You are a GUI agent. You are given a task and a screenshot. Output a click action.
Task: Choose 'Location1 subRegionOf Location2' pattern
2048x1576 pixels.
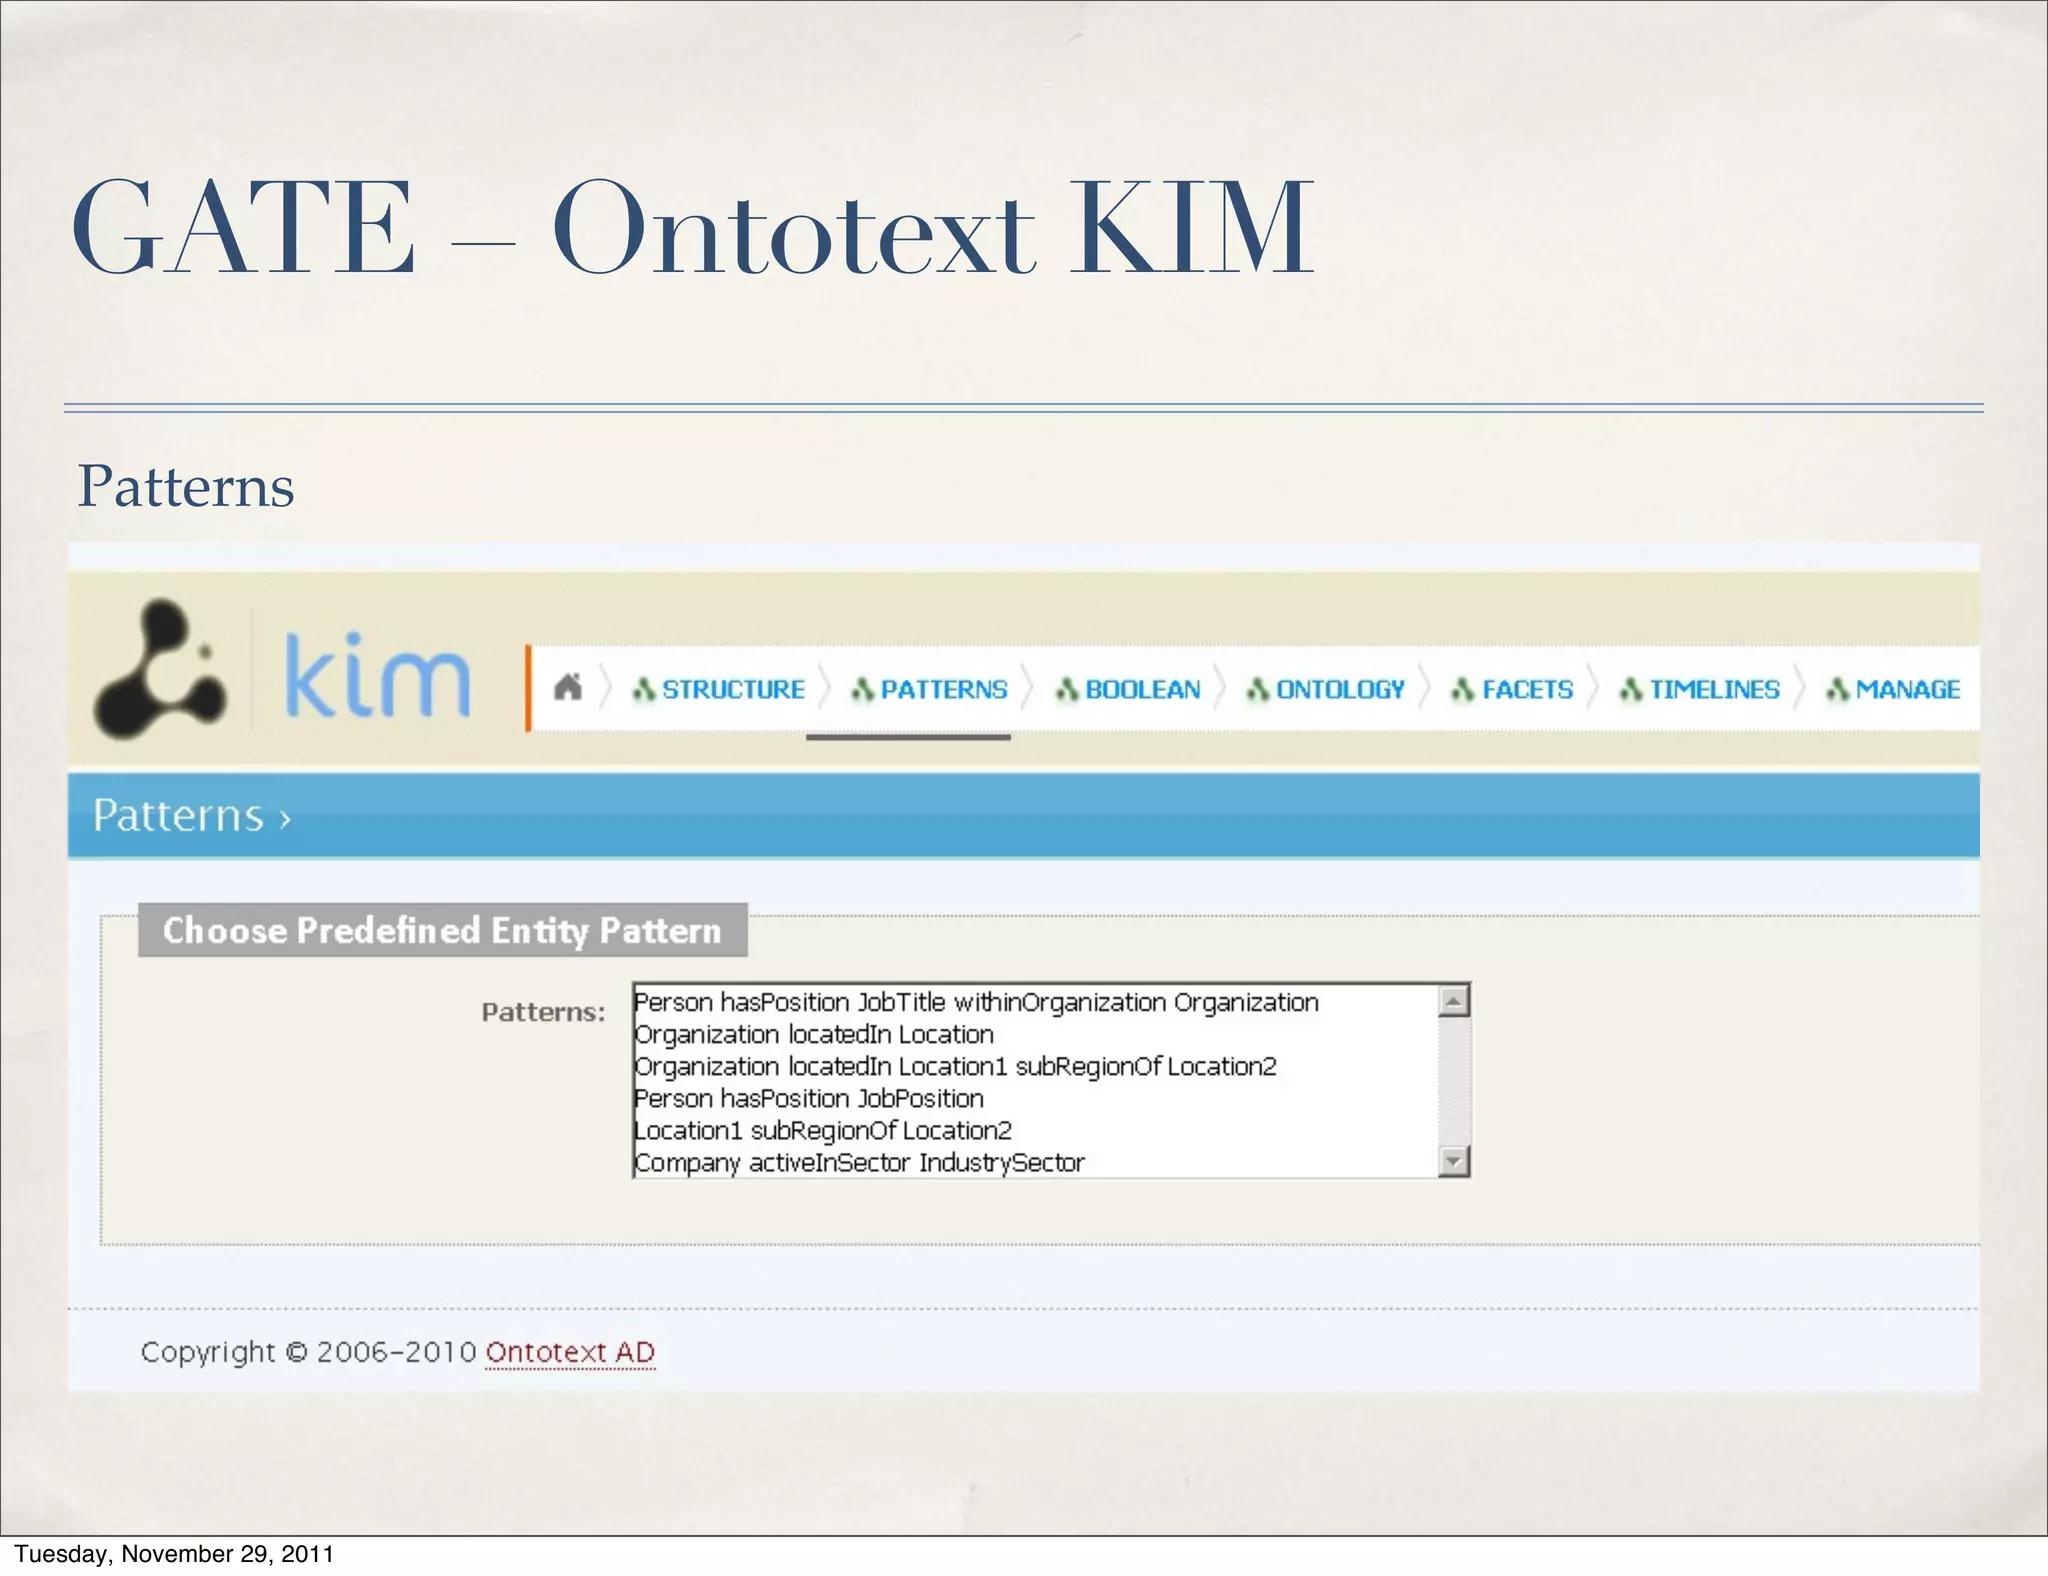coord(823,1131)
